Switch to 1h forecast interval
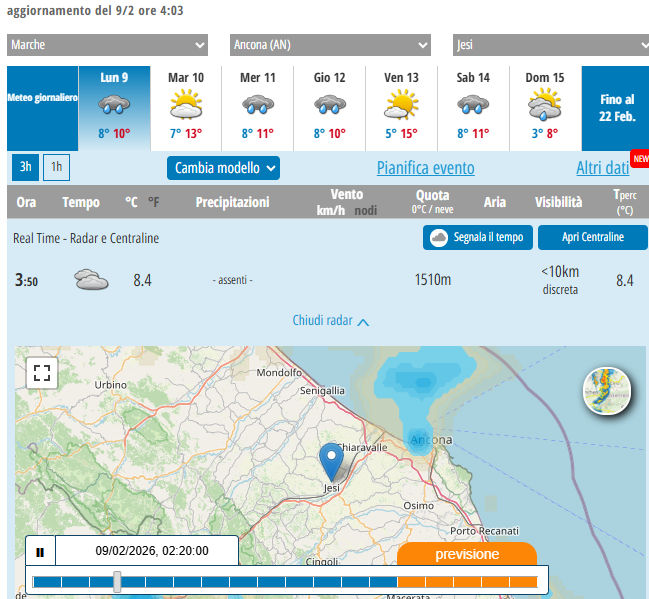This screenshot has height=599, width=649. 56,167
